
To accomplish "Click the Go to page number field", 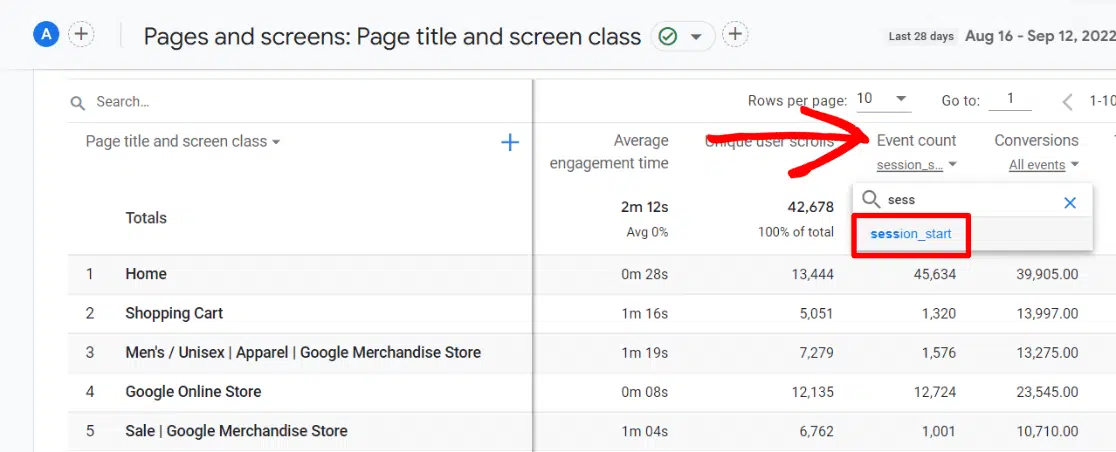I will click(1011, 99).
